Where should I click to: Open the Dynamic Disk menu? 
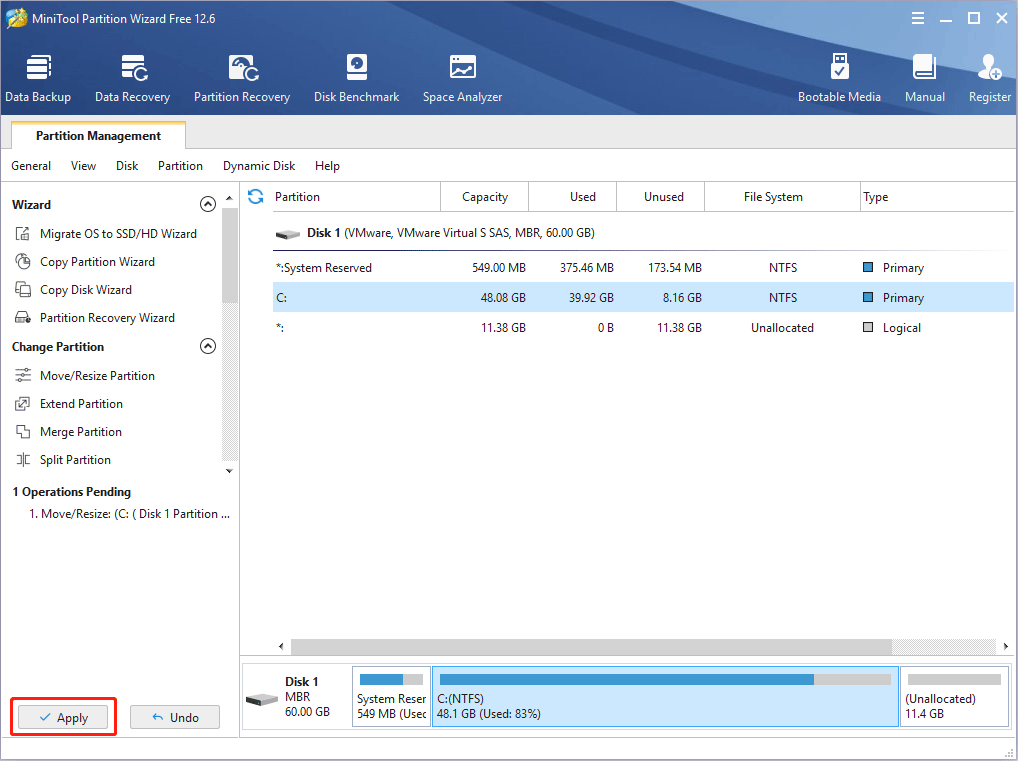[x=259, y=166]
